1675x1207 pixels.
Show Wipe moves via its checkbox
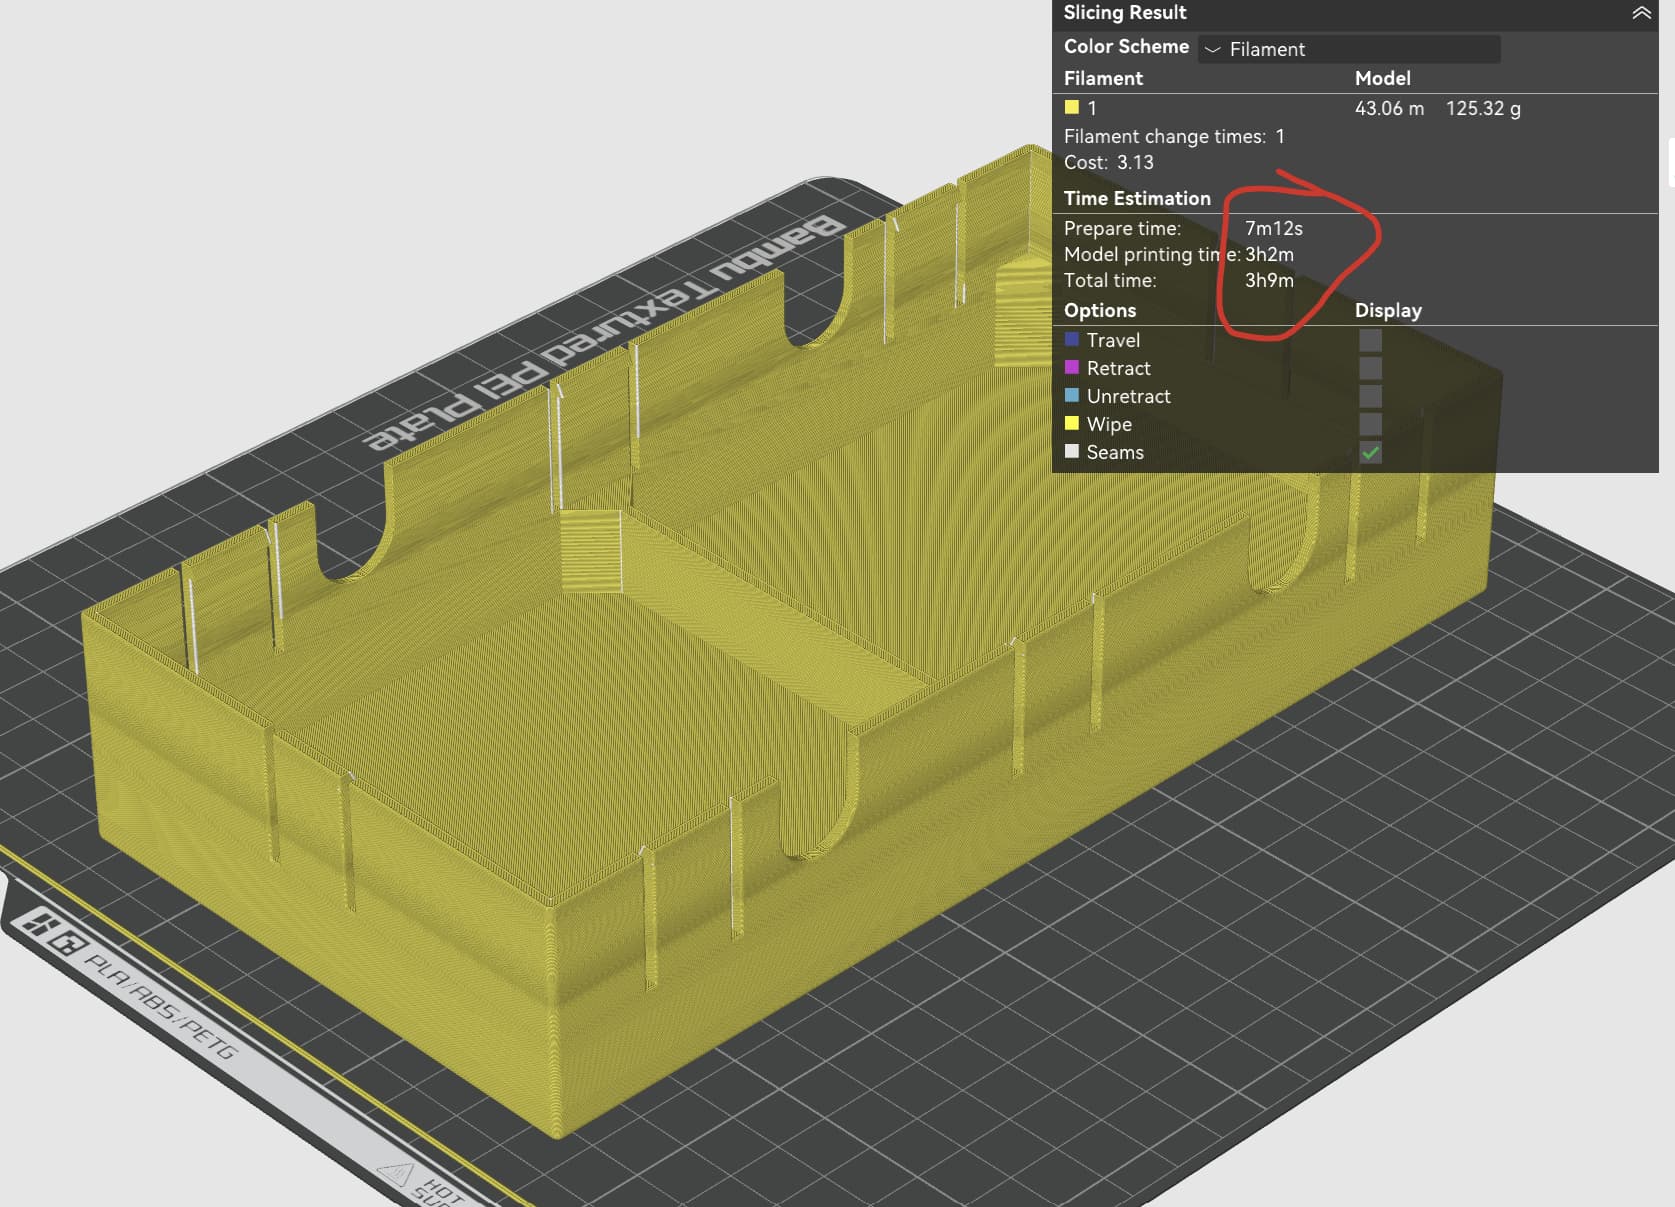[x=1370, y=424]
